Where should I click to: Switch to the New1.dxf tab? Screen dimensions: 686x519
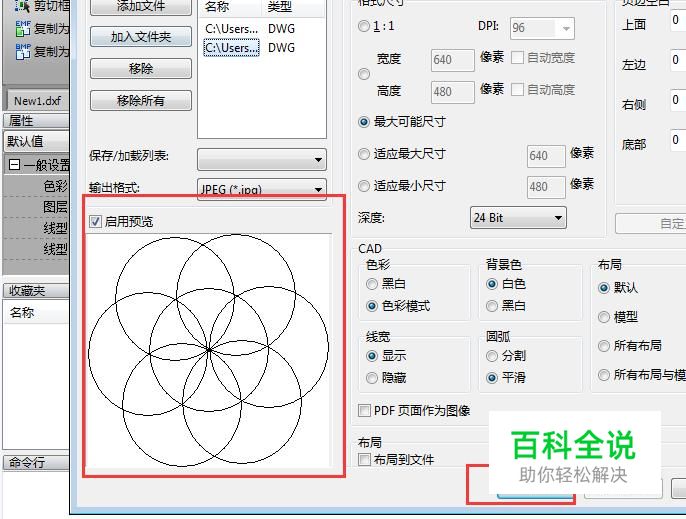pyautogui.click(x=38, y=101)
